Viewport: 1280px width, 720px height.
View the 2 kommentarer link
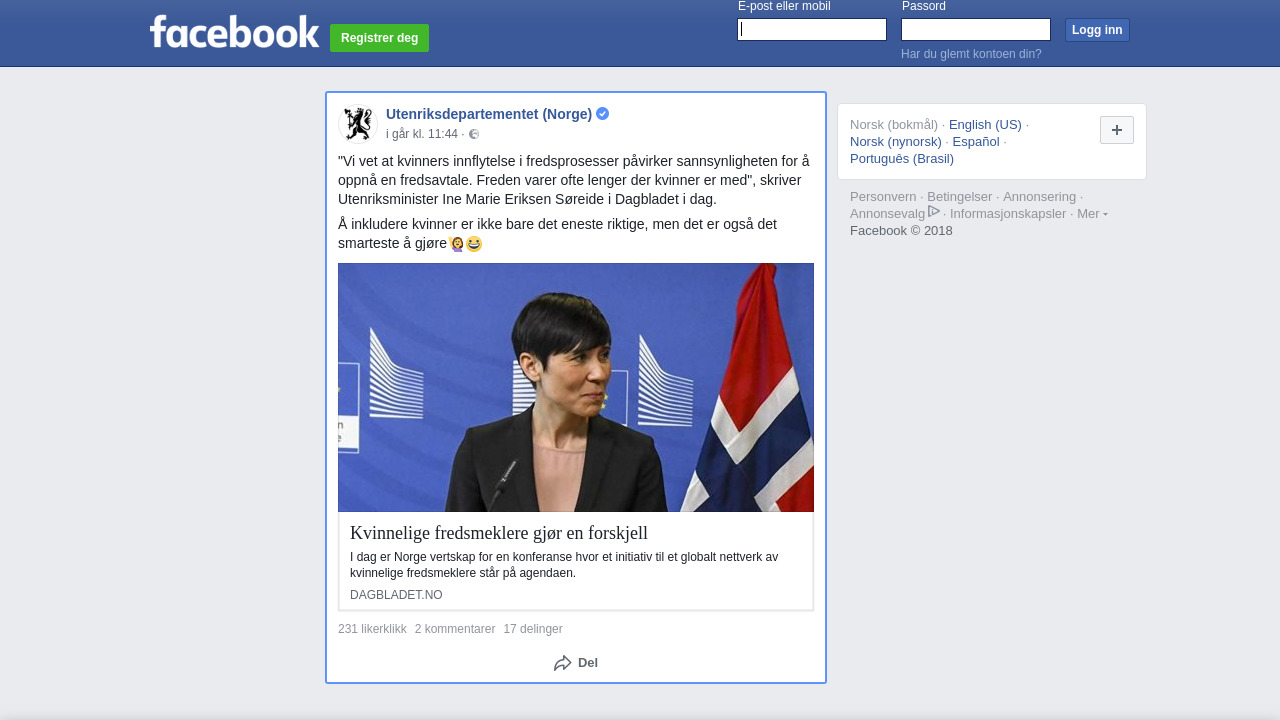[x=455, y=629]
